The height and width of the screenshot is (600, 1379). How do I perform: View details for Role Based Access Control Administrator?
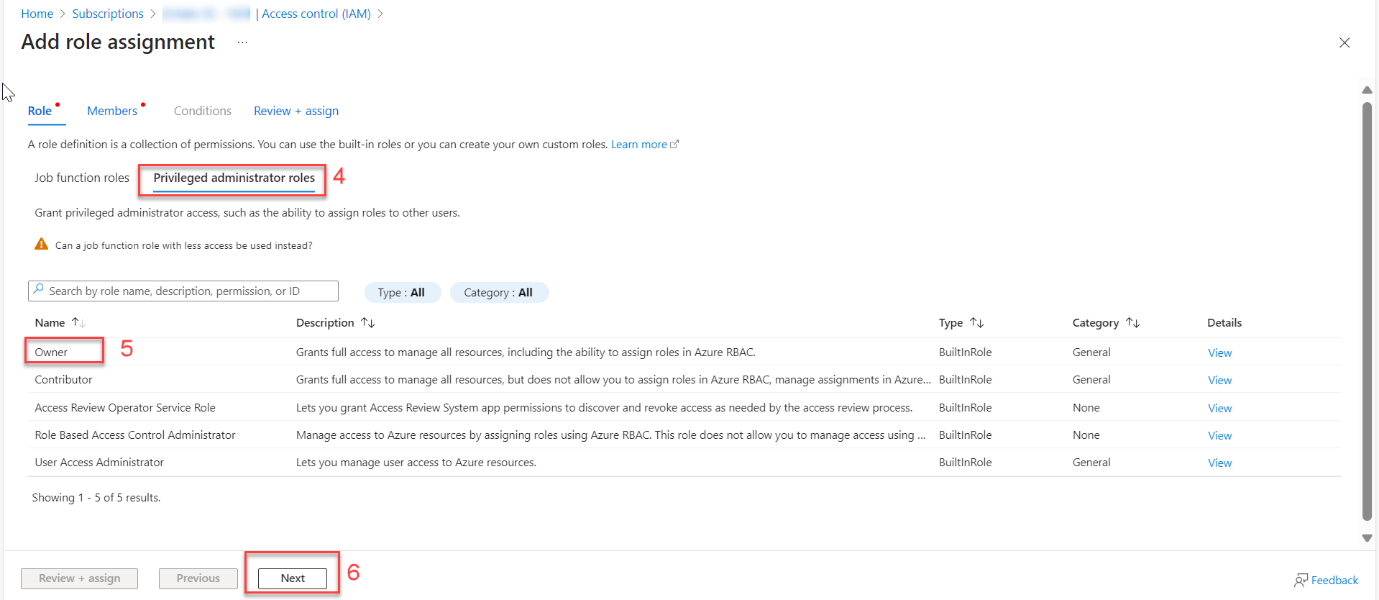[1220, 435]
